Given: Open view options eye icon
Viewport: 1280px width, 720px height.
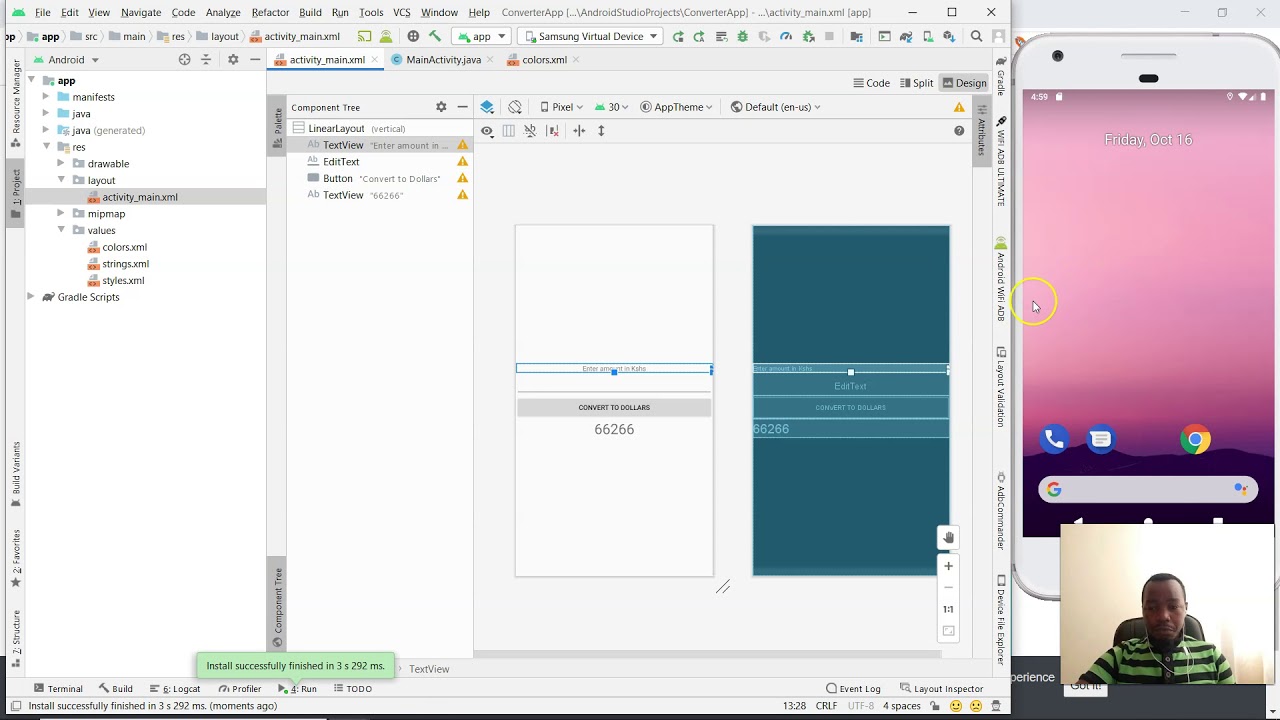Looking at the screenshot, I should coord(487,131).
